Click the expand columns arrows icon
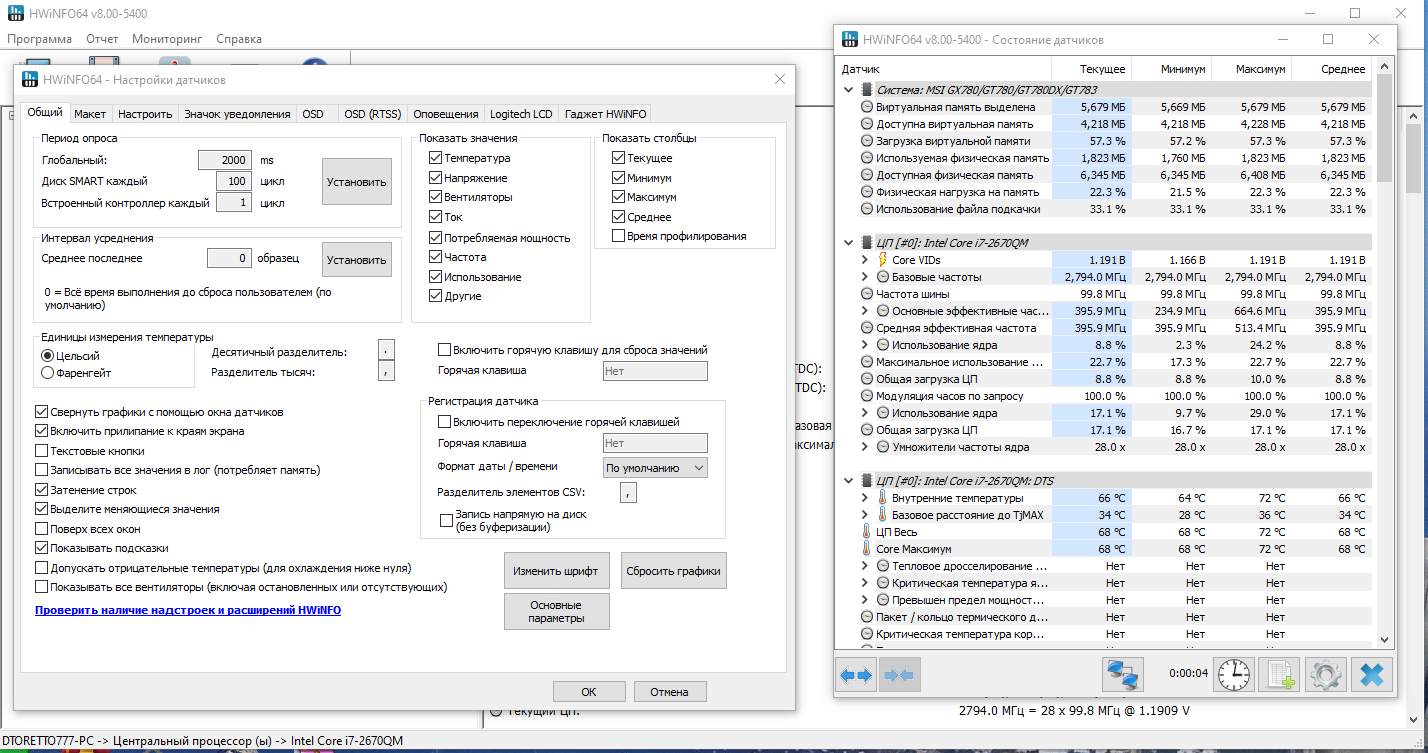The image size is (1428, 753). point(856,675)
